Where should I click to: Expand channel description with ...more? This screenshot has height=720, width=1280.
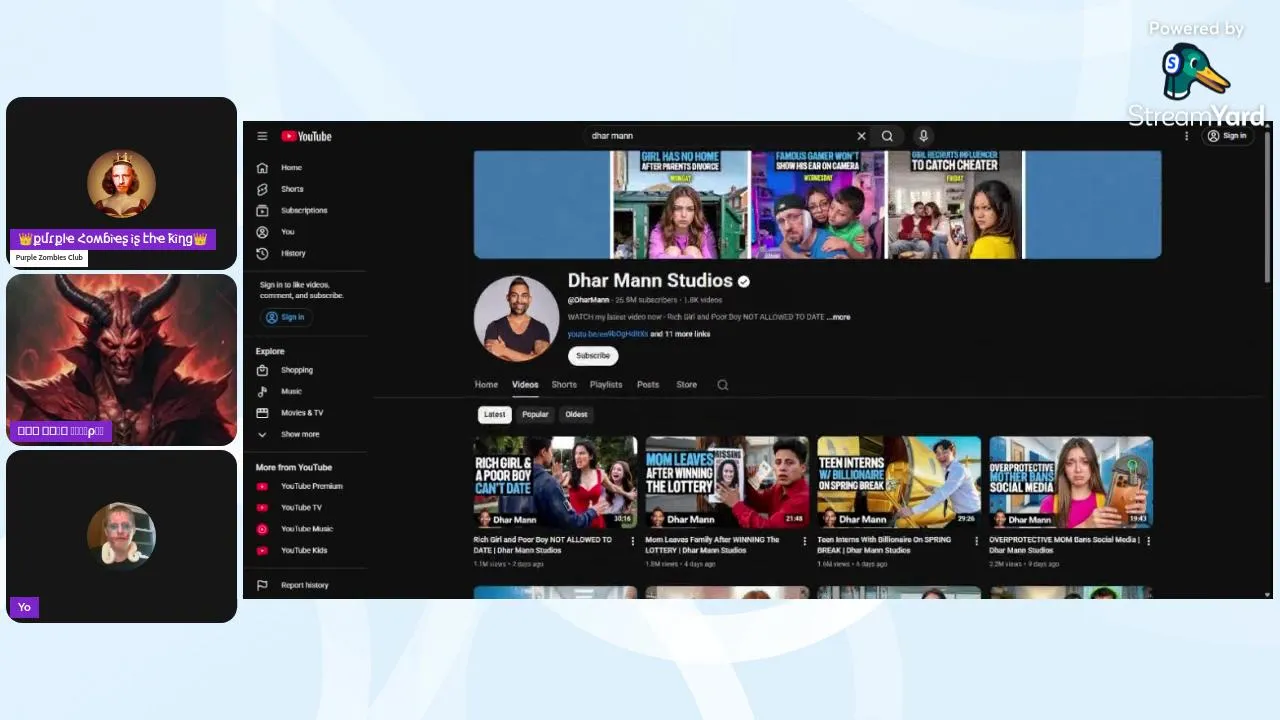pyautogui.click(x=840, y=317)
